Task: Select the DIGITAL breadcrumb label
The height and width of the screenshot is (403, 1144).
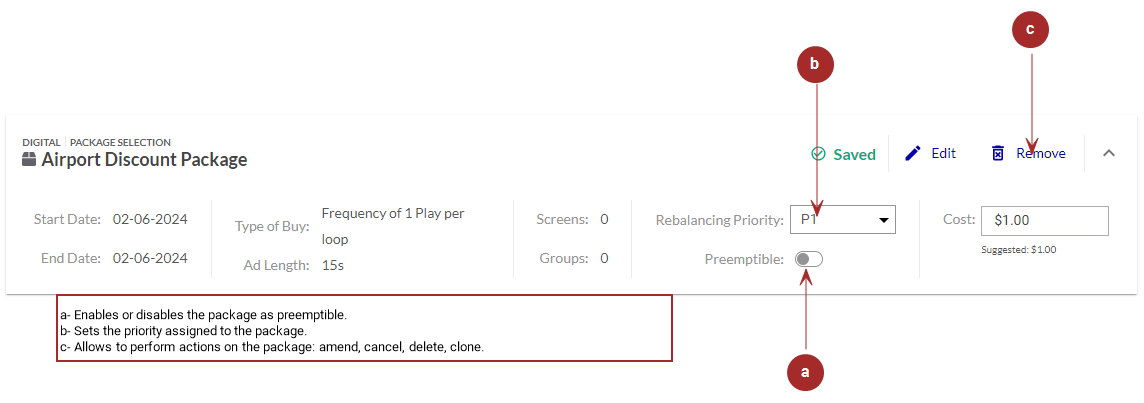Action: pos(41,142)
